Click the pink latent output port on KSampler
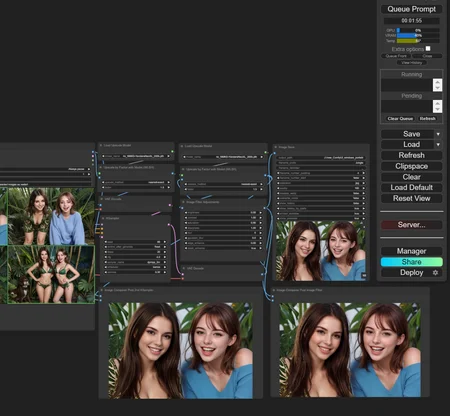450x416 pixels. (x=169, y=224)
